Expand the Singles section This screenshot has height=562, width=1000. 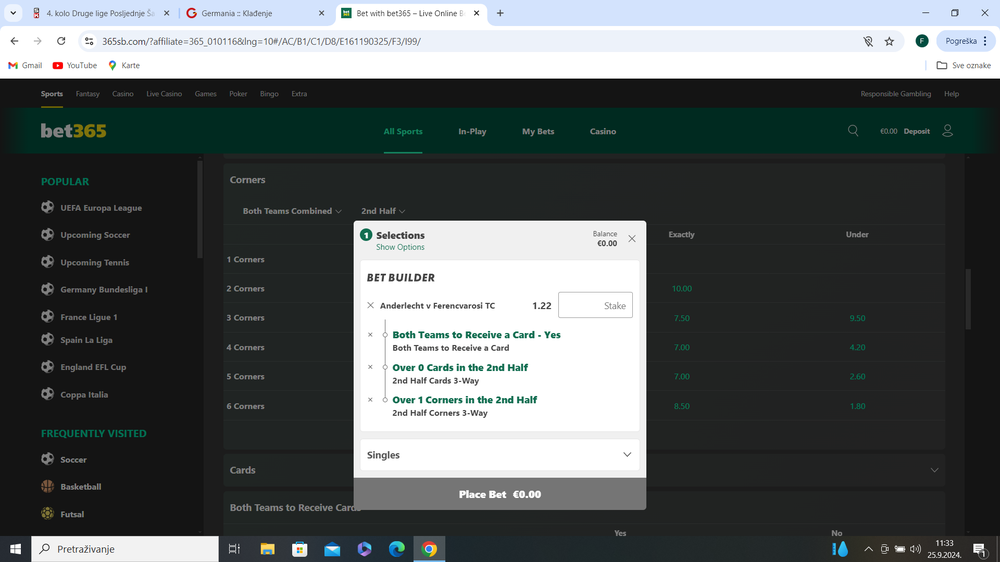(x=499, y=455)
